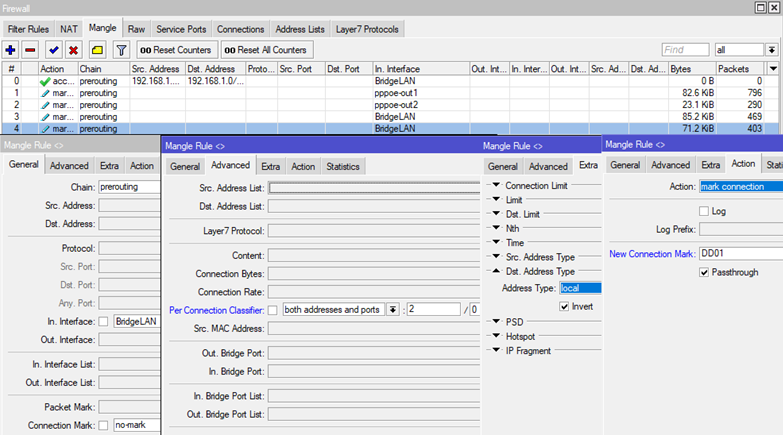Switch to the NAT tab
The height and width of the screenshot is (435, 783).
(x=68, y=29)
